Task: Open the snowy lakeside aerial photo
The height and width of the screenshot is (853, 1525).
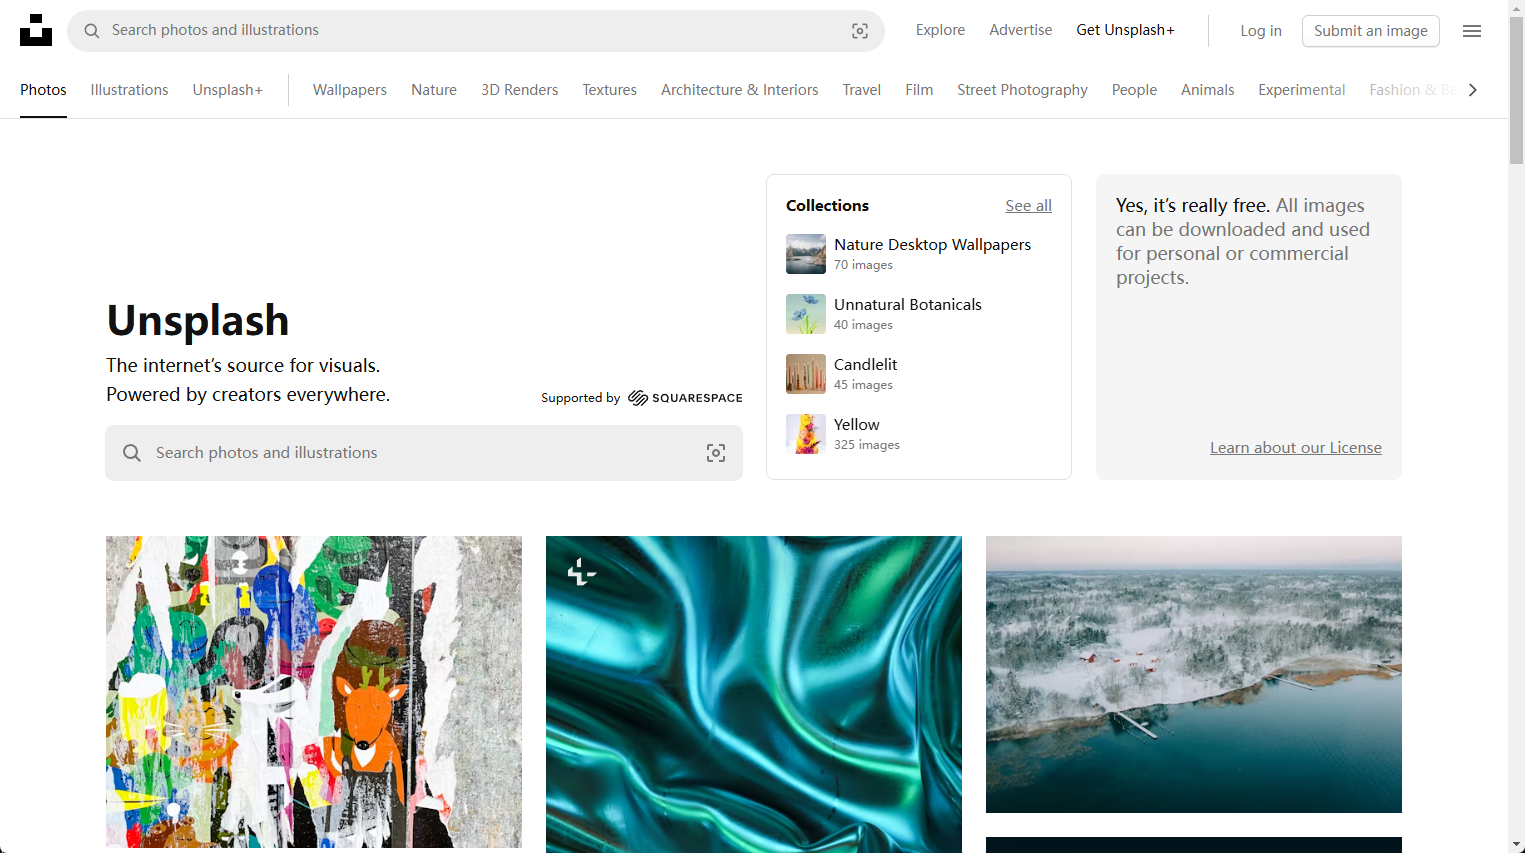Action: pos(1193,674)
